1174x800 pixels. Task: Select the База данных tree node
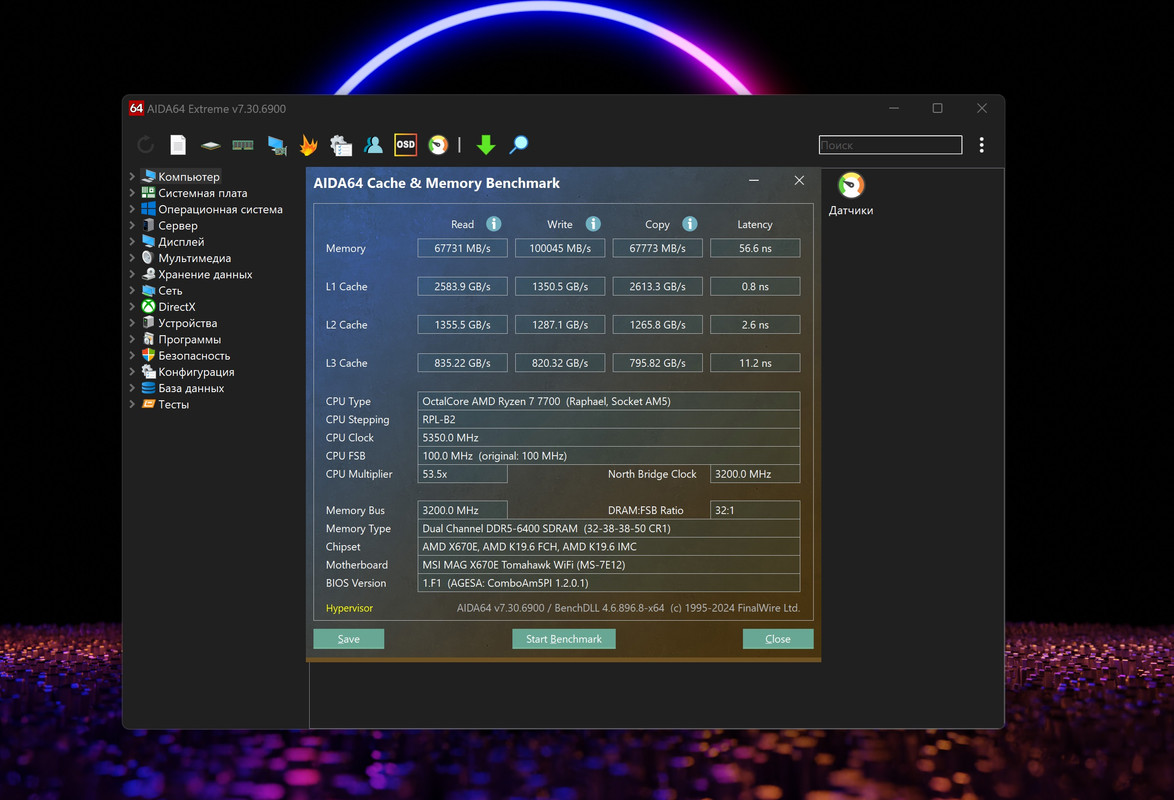191,388
